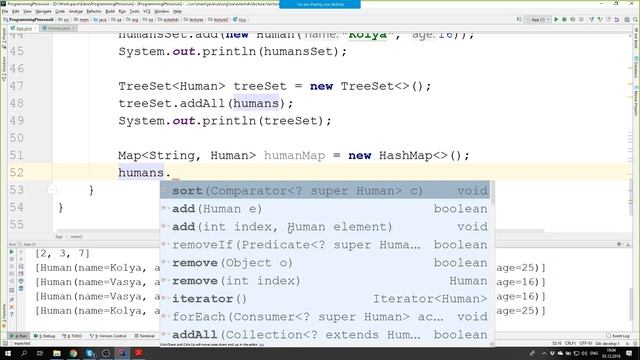This screenshot has width=640, height=360.
Task: Open Task View on the taskbar
Action: coord(40,353)
